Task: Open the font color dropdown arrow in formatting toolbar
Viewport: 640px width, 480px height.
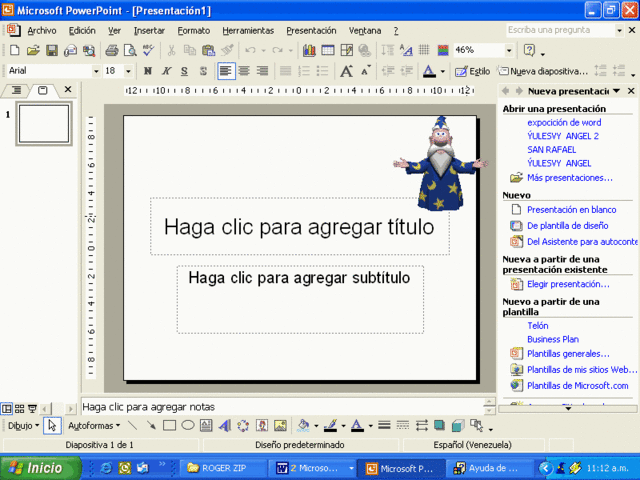Action: pyautogui.click(x=442, y=71)
